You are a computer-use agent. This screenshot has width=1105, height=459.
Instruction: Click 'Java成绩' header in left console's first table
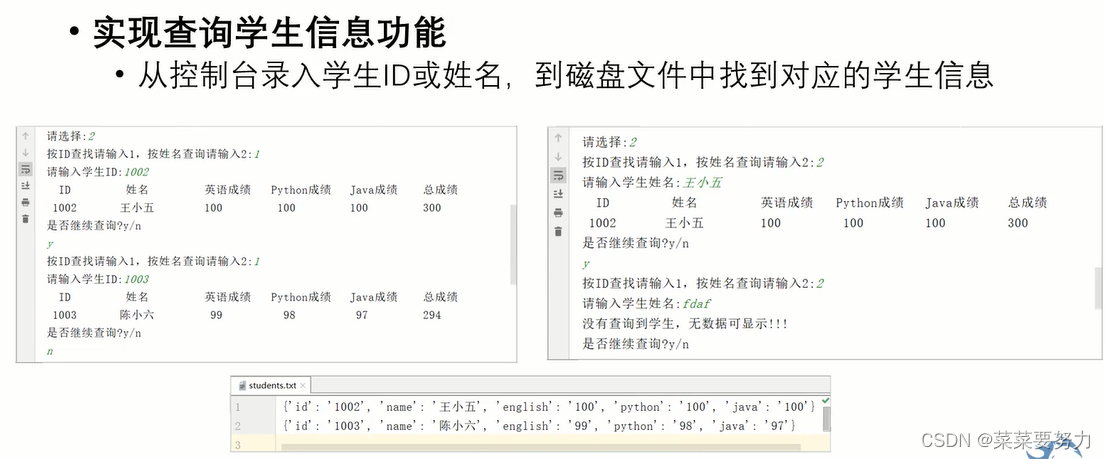pyautogui.click(x=374, y=189)
